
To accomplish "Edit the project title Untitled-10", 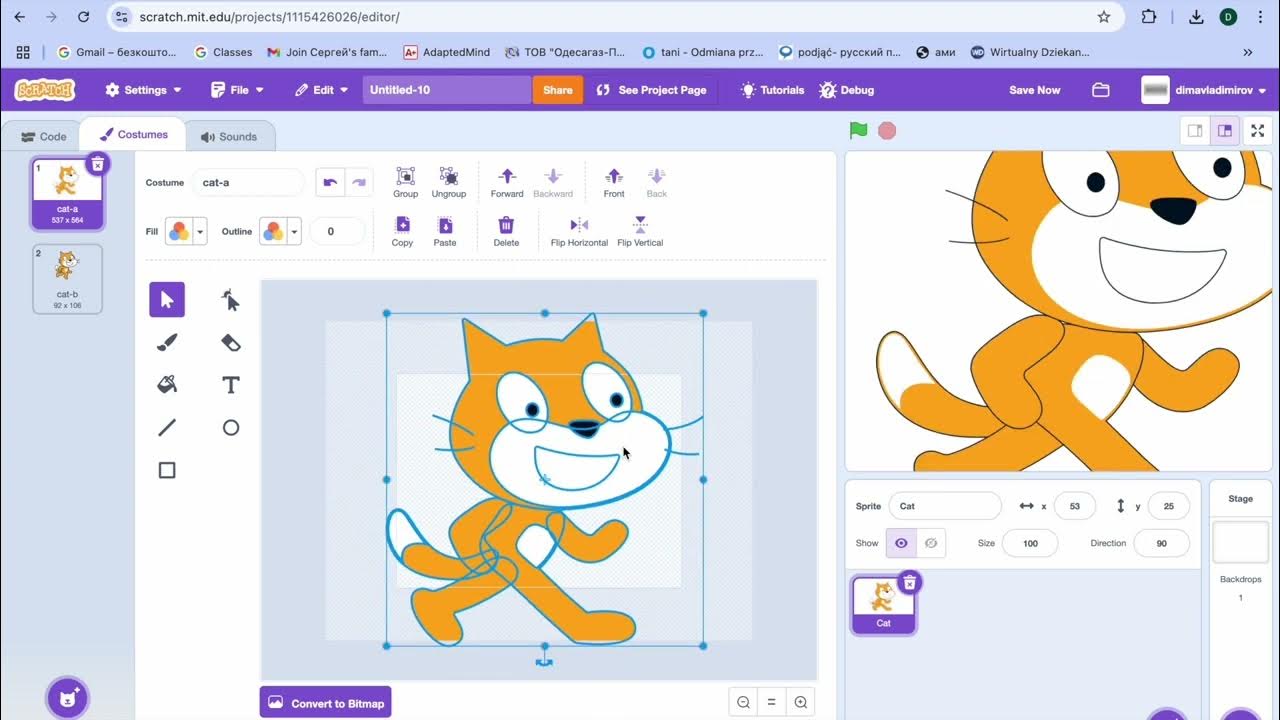I will tap(446, 90).
